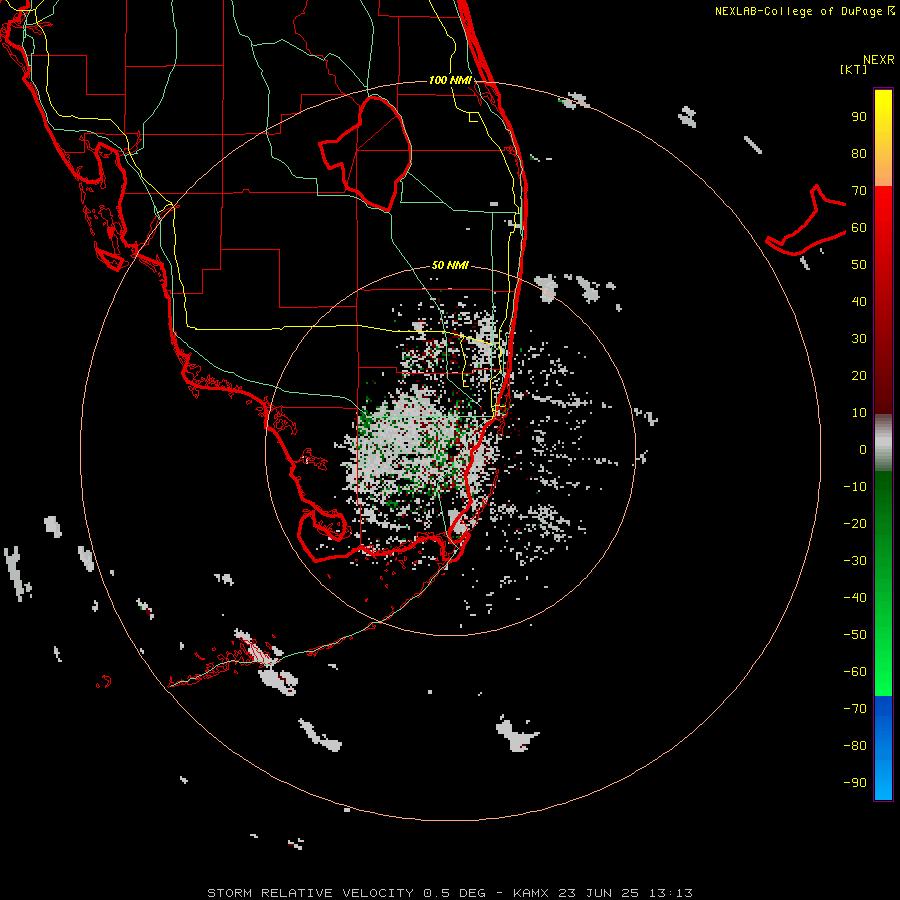The width and height of the screenshot is (900, 900).
Task: Click the -10 value on velocity scale
Action: coord(855,487)
